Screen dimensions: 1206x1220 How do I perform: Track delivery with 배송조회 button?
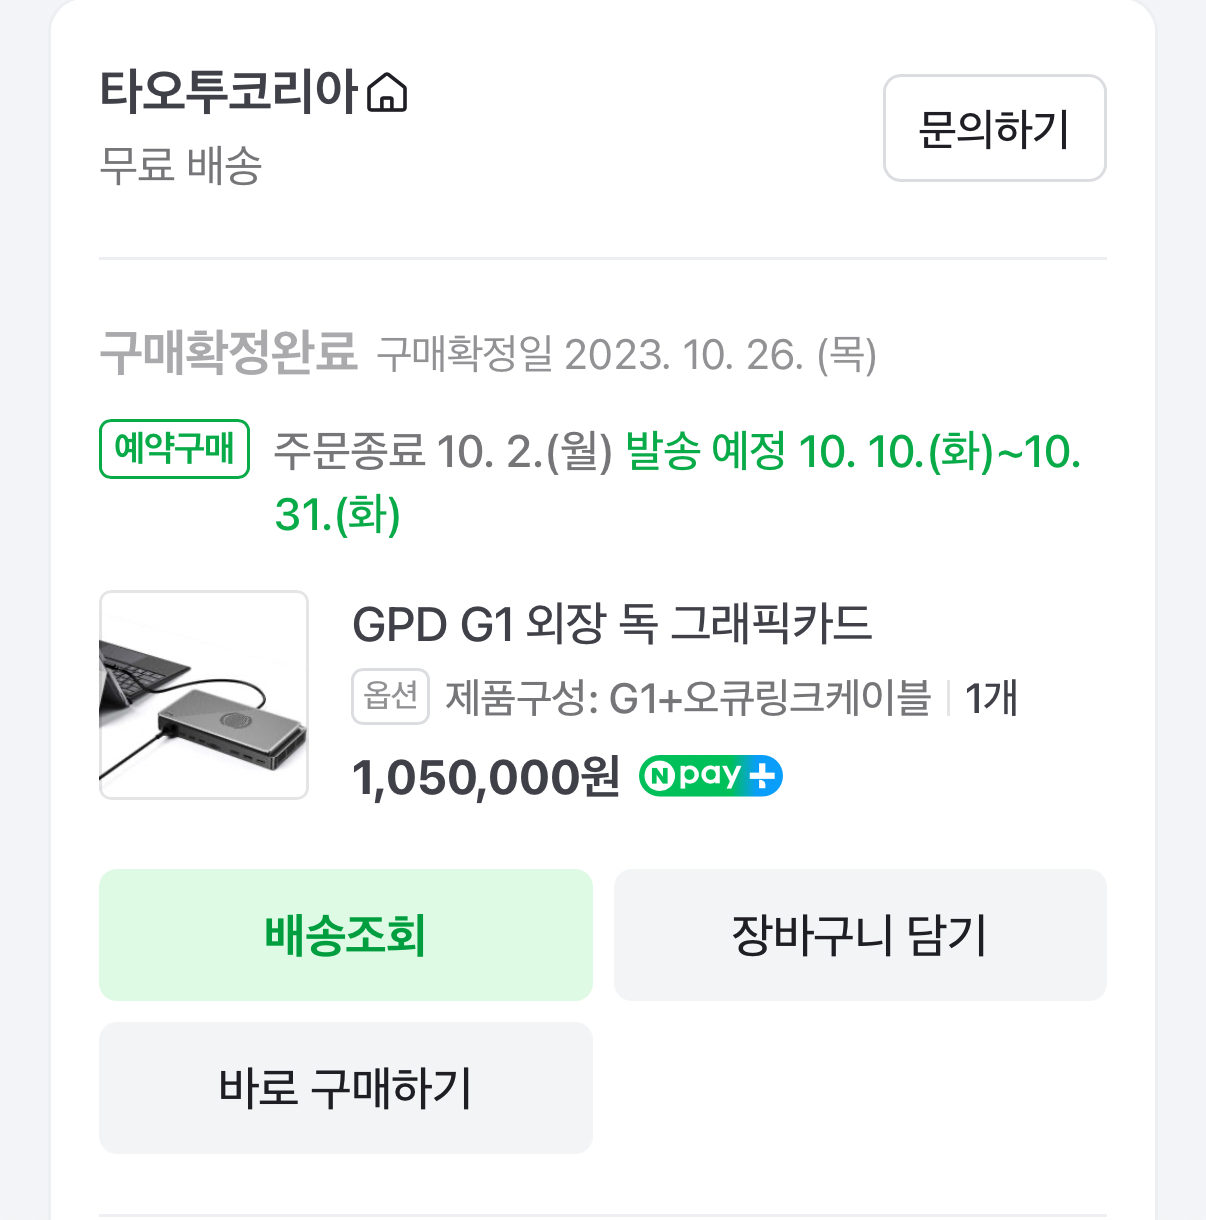coord(345,935)
